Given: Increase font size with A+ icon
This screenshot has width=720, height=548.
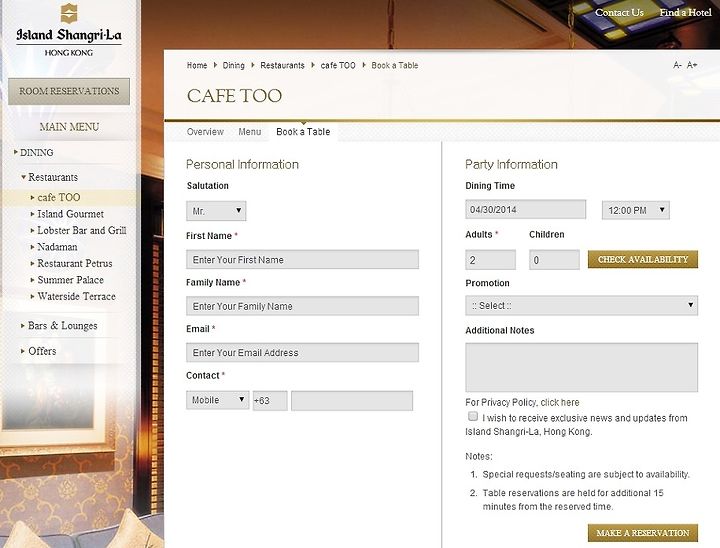Looking at the screenshot, I should pos(692,65).
